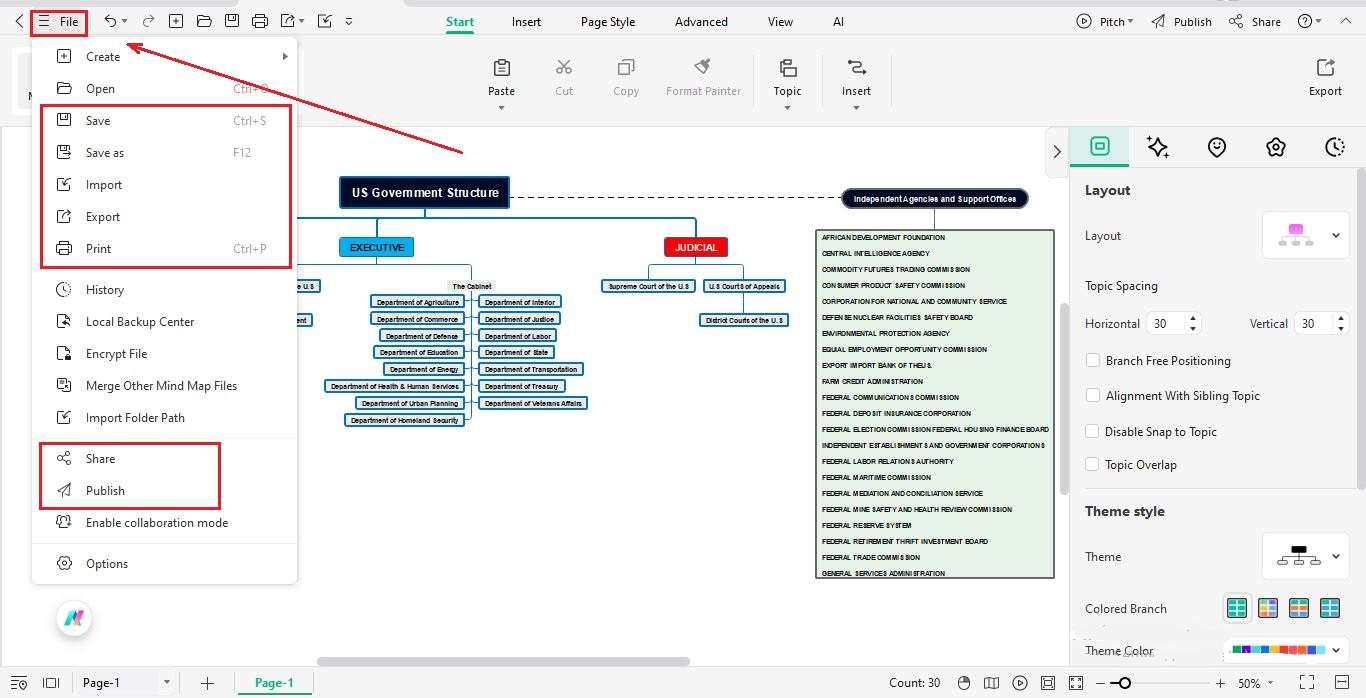Tick the Topic Overlap checkbox
The image size is (1366, 698).
click(1093, 464)
